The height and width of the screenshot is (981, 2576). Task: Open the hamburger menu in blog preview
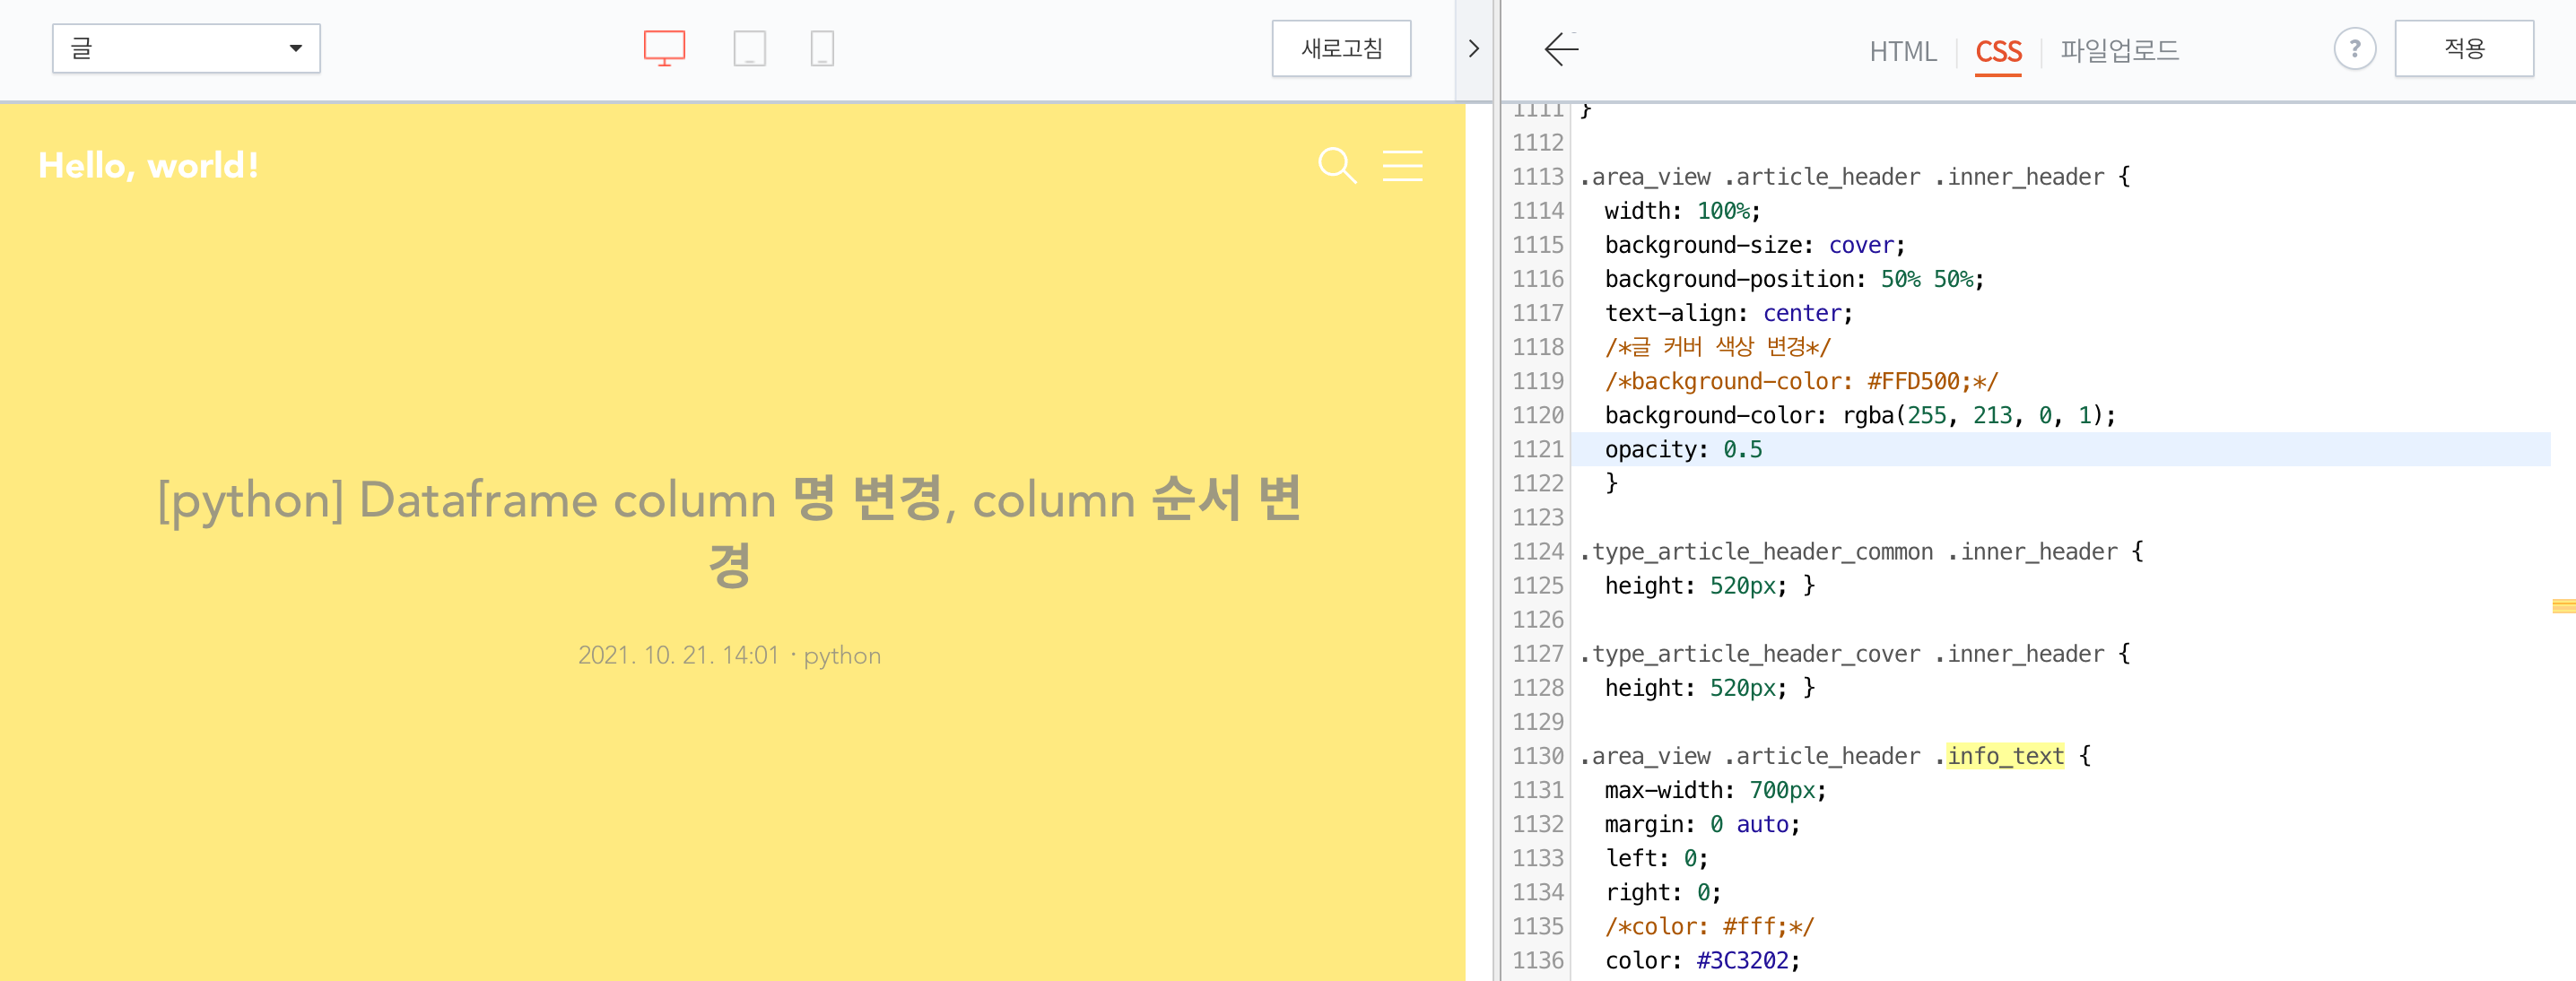[x=1402, y=166]
